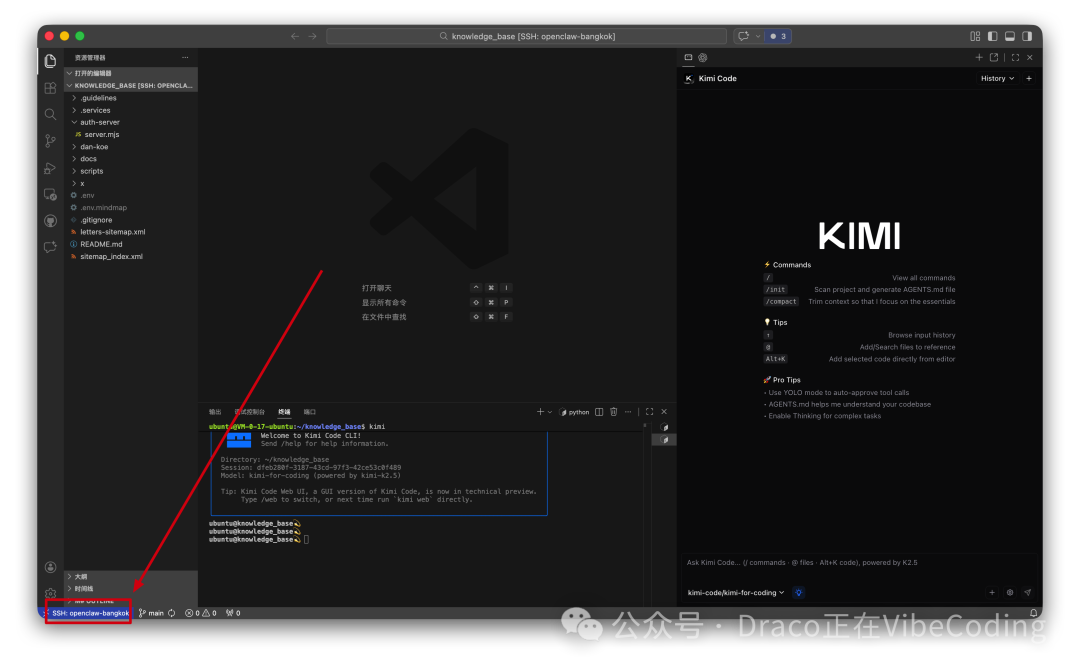1080x669 pixels.
Task: Switch to the 输出 output tab
Action: point(215,411)
